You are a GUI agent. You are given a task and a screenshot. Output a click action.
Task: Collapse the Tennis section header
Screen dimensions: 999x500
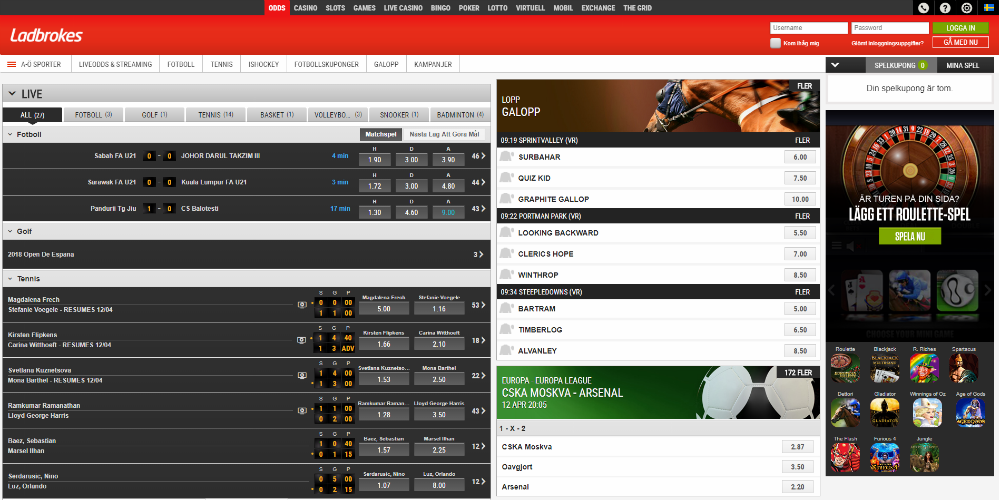[x=10, y=278]
